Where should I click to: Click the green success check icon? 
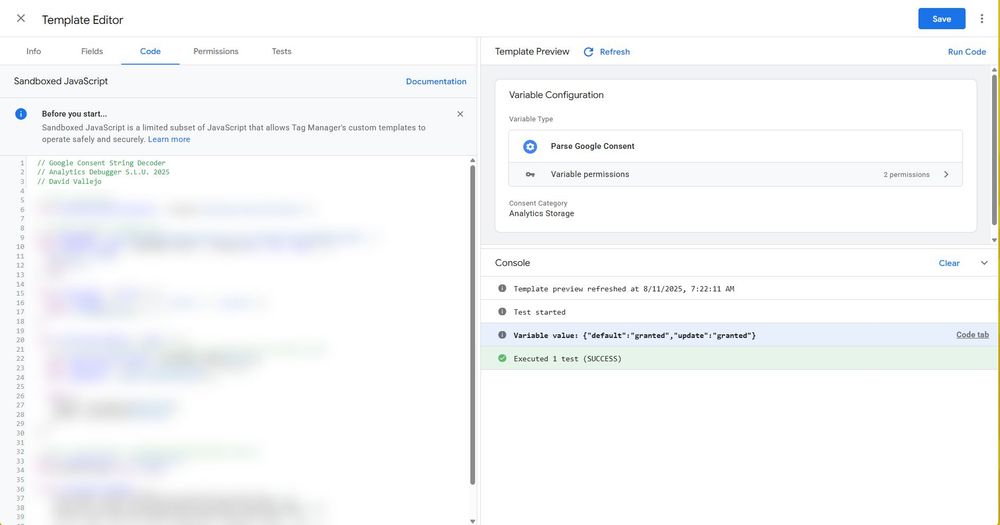502,359
